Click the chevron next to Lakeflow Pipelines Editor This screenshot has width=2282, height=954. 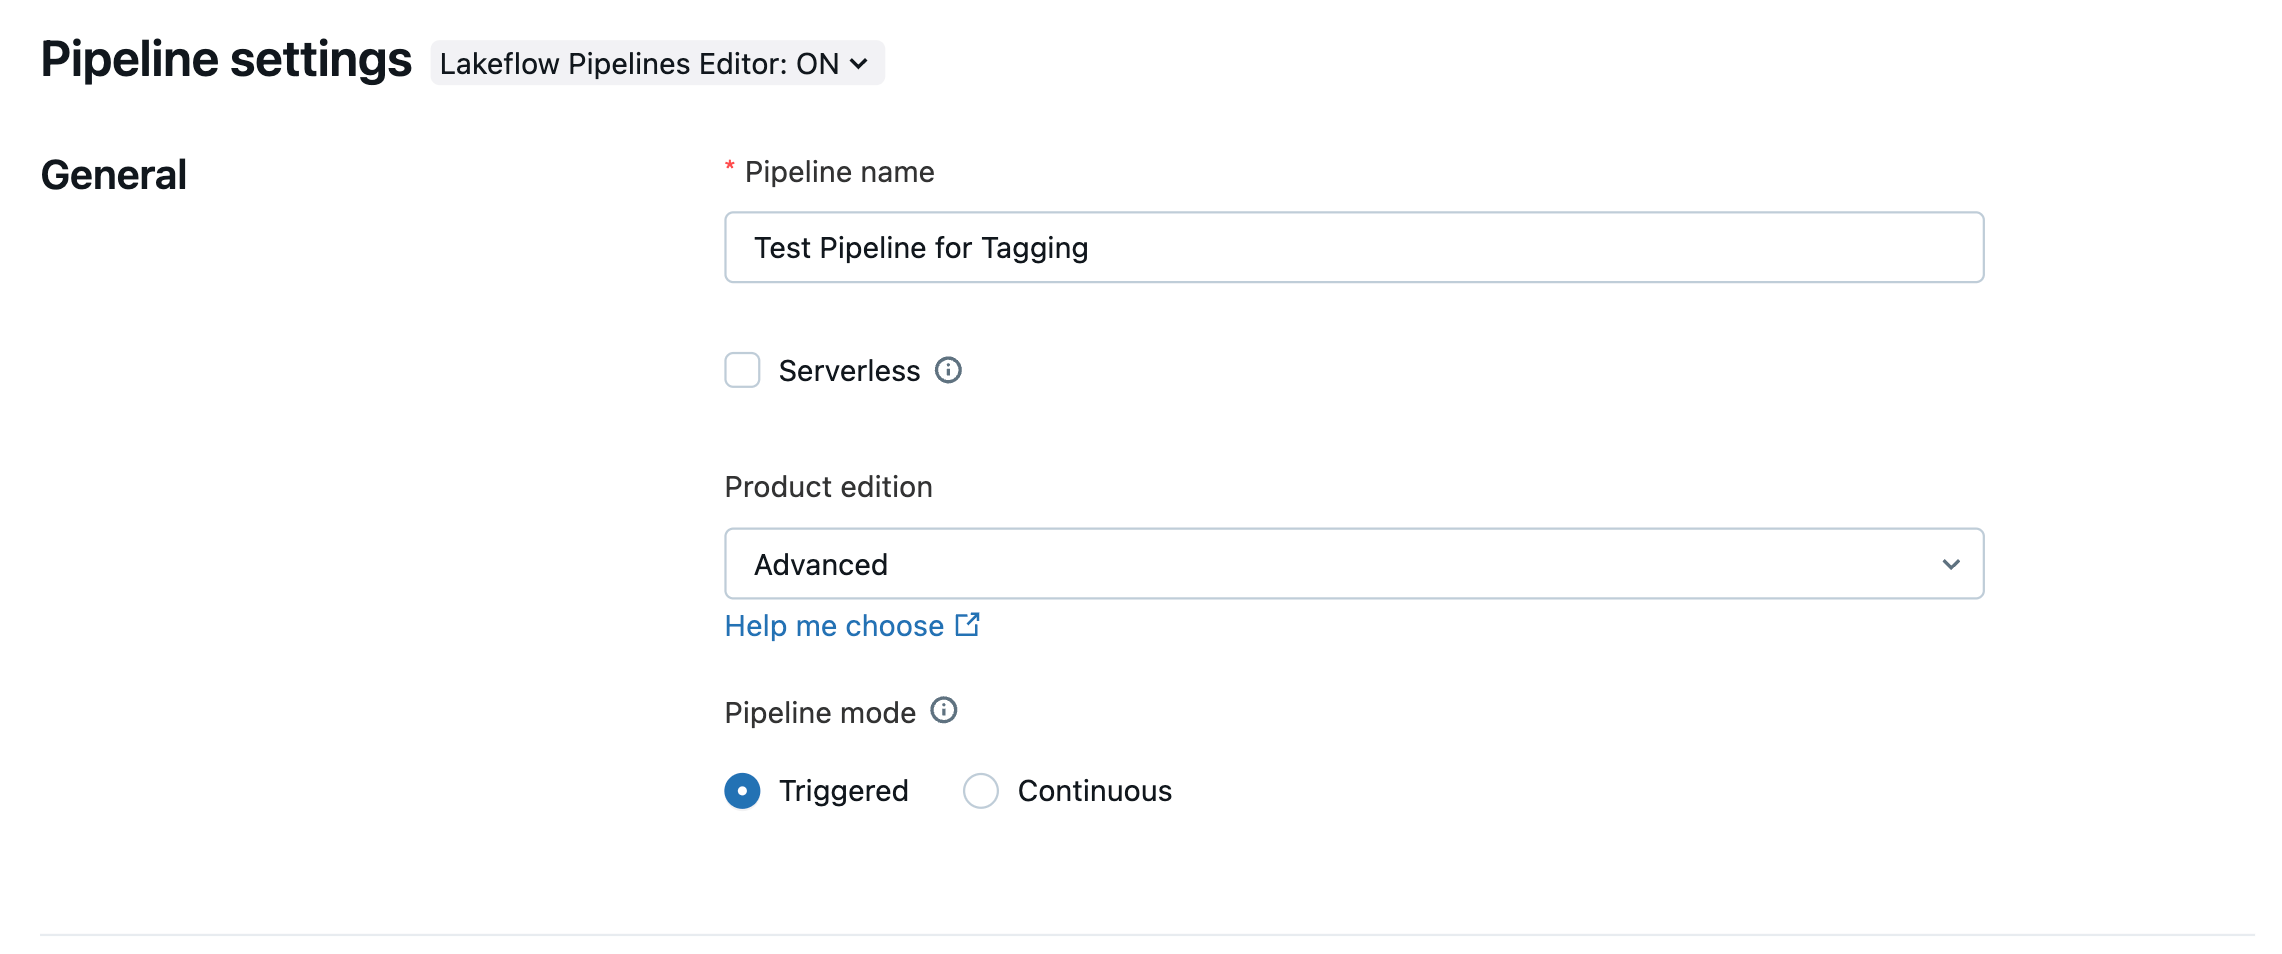pyautogui.click(x=859, y=64)
